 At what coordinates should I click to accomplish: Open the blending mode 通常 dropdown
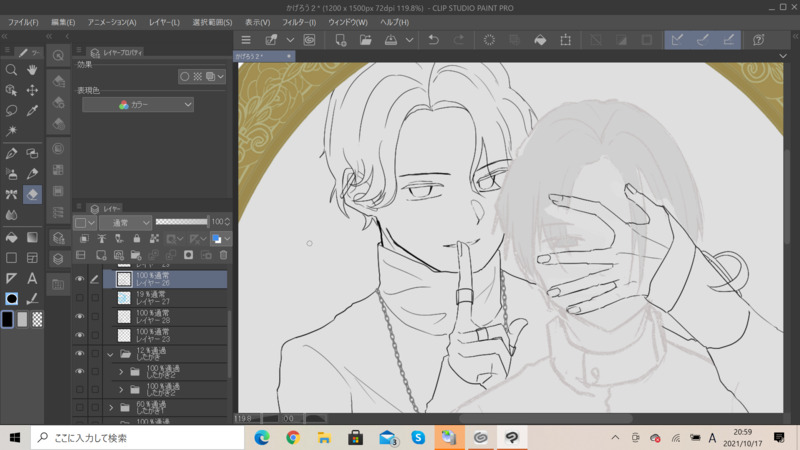pyautogui.click(x=126, y=222)
